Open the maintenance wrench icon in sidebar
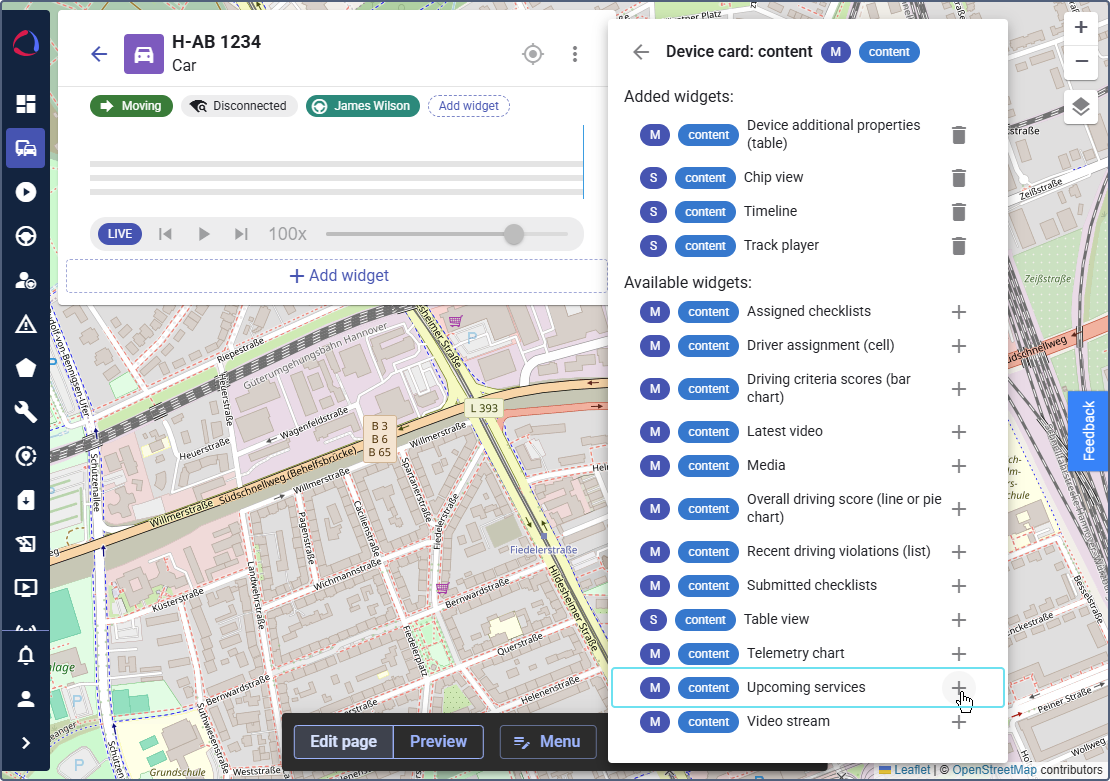 pos(25,412)
